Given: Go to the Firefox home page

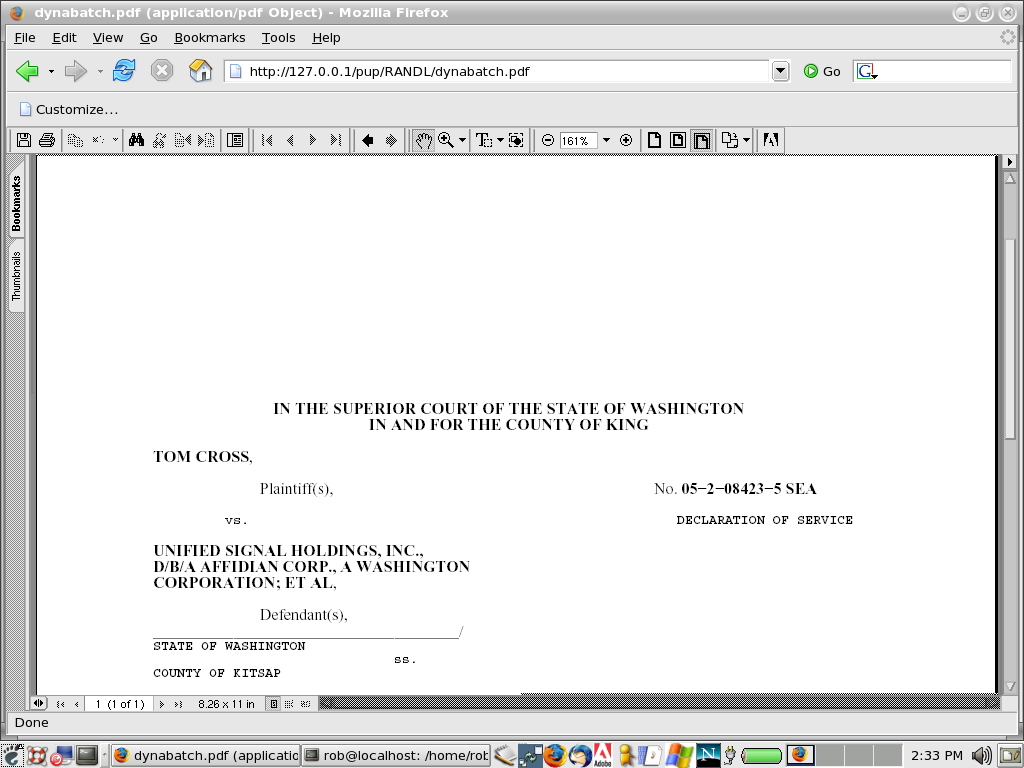Looking at the screenshot, I should point(201,71).
